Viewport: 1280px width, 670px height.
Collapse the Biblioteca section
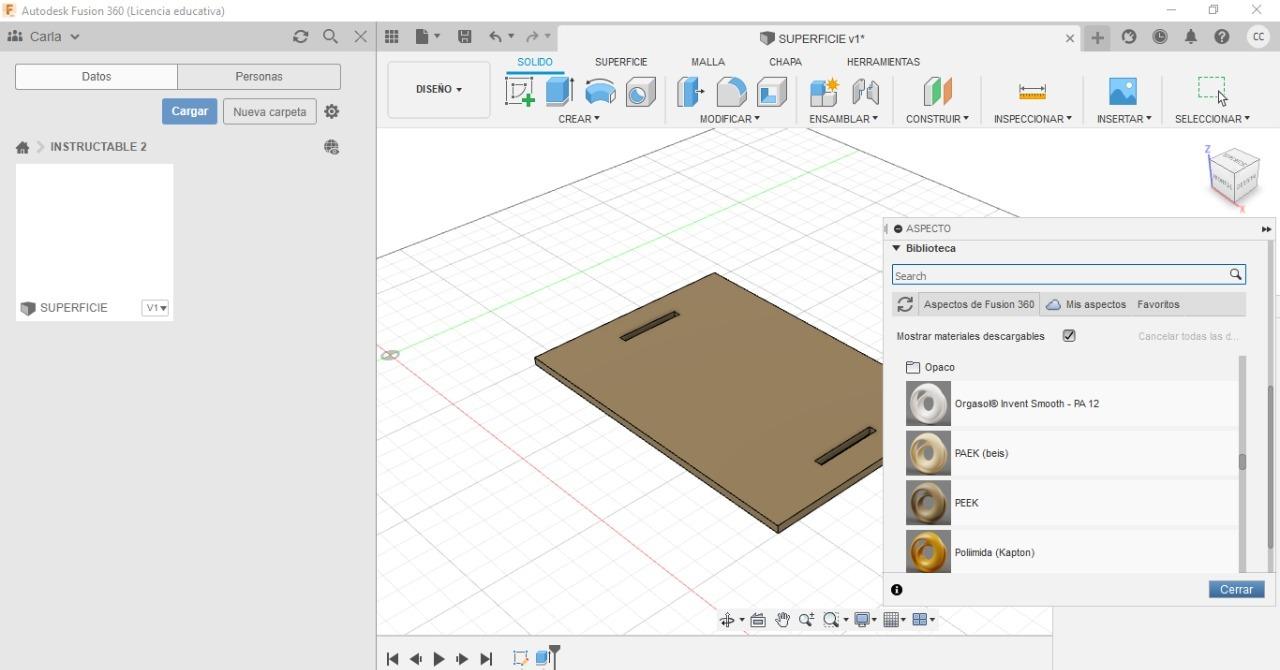point(897,248)
